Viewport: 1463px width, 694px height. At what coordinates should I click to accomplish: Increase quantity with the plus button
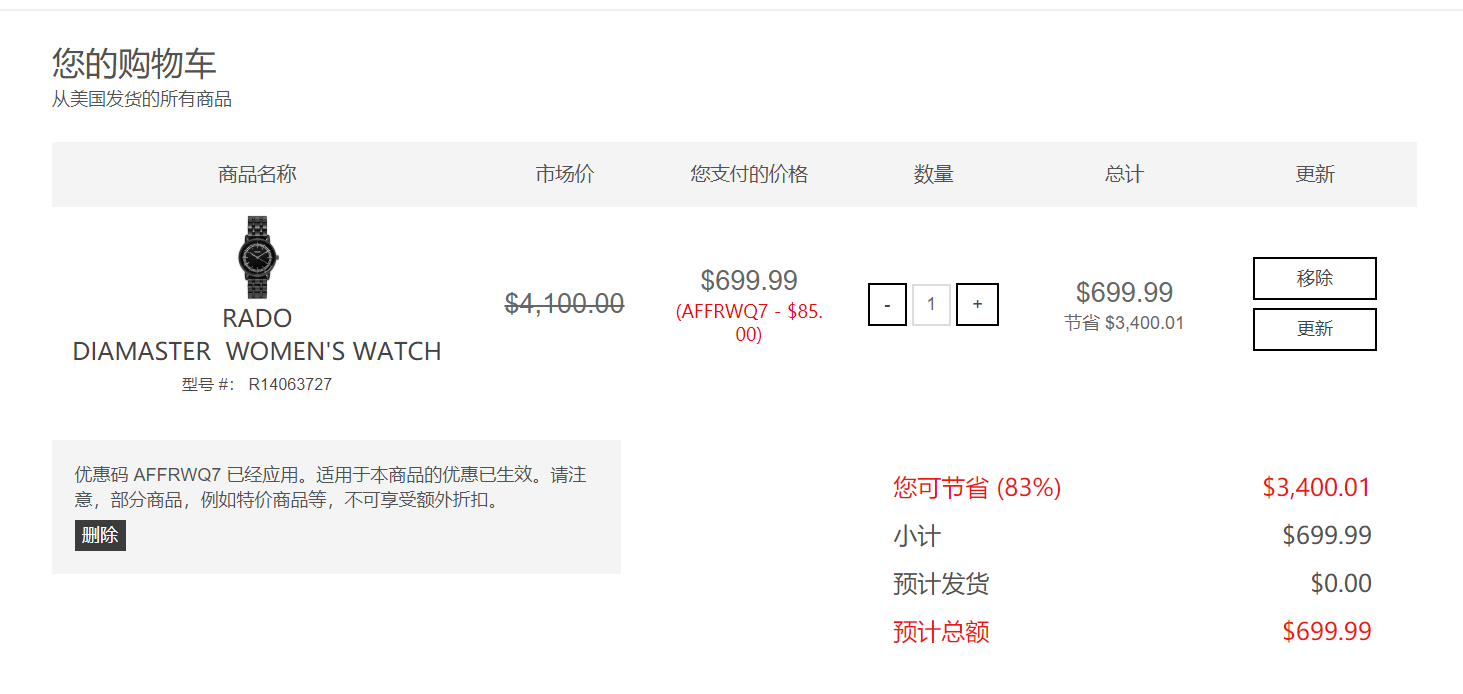pyautogui.click(x=977, y=305)
